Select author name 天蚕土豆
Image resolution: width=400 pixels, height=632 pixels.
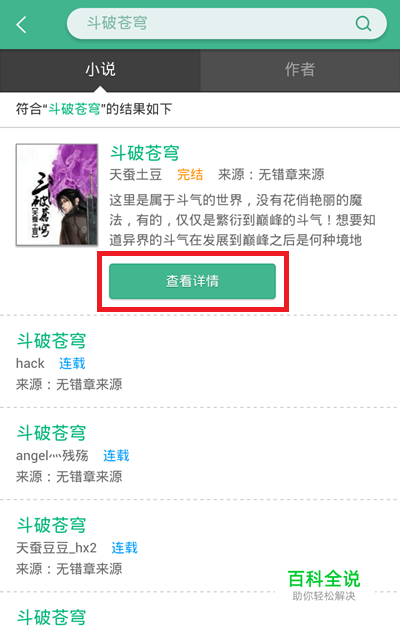pyautogui.click(x=135, y=175)
